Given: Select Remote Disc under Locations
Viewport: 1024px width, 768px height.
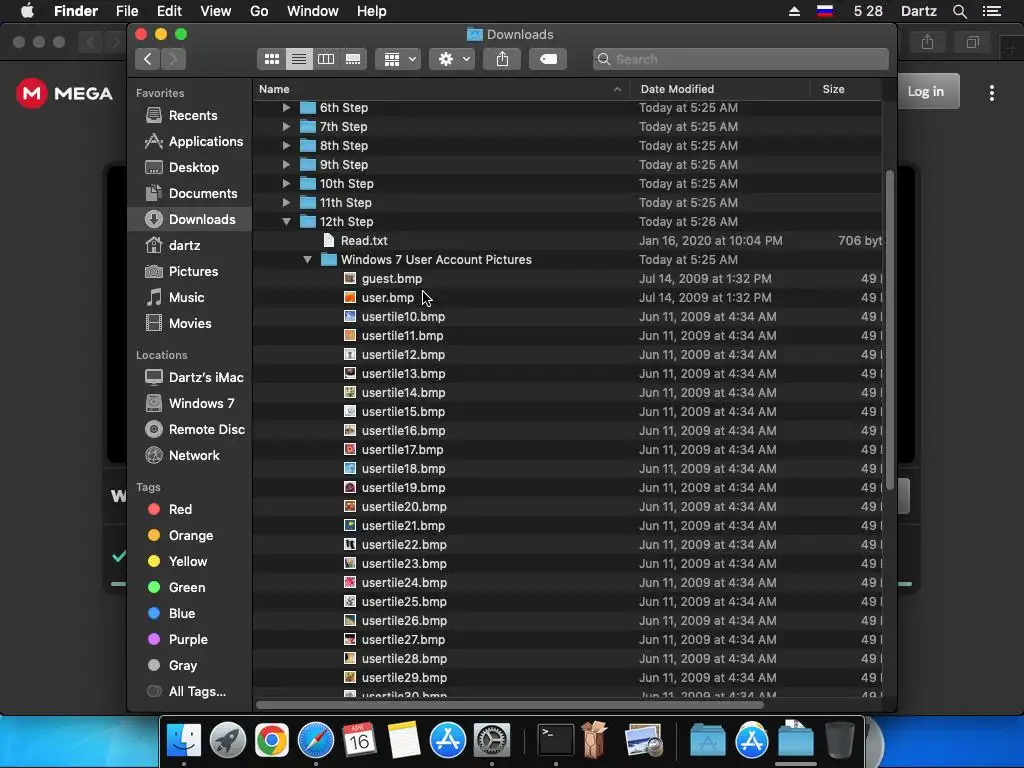Looking at the screenshot, I should click(x=189, y=430).
